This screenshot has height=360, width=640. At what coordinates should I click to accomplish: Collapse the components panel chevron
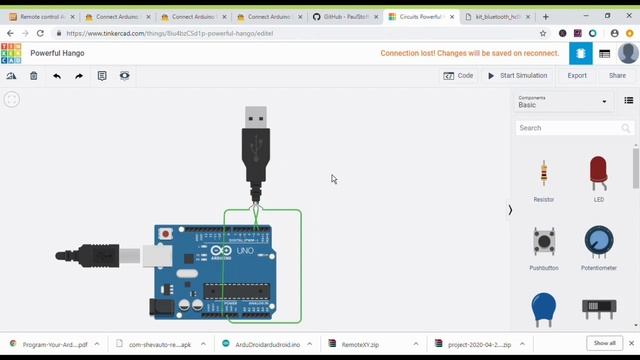click(510, 210)
